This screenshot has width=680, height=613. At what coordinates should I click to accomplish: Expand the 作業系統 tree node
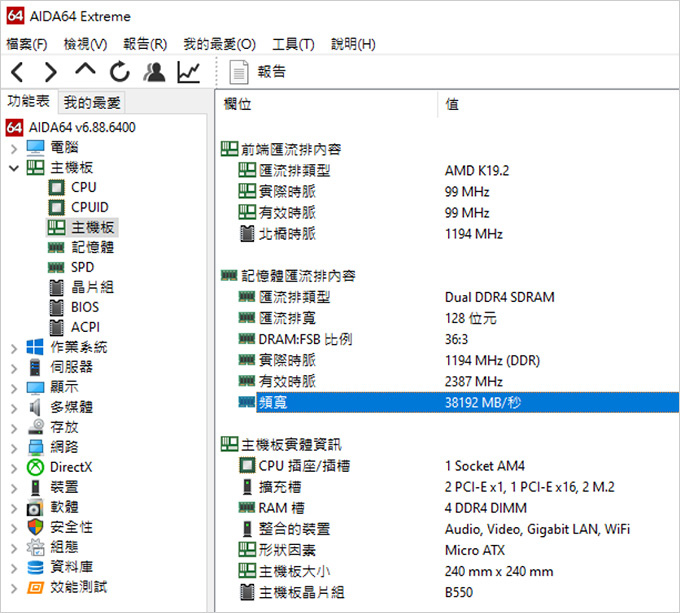[x=14, y=348]
